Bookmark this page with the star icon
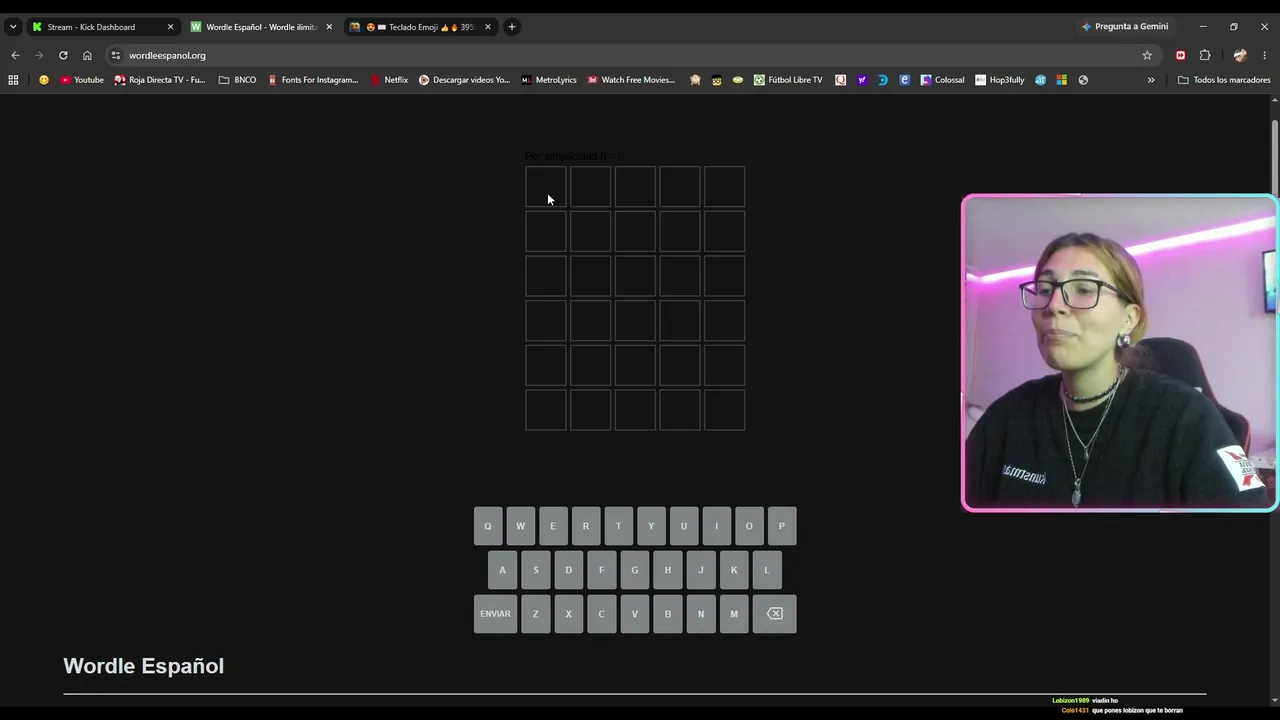Viewport: 1280px width, 720px height. [1147, 55]
